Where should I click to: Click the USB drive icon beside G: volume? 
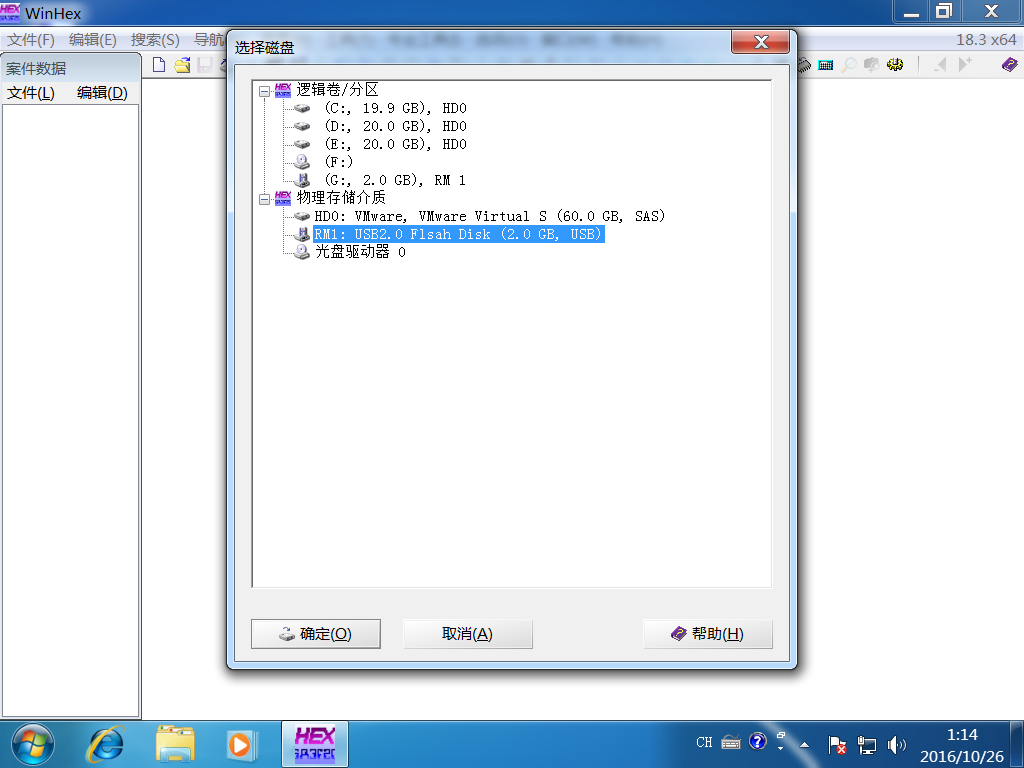point(302,180)
